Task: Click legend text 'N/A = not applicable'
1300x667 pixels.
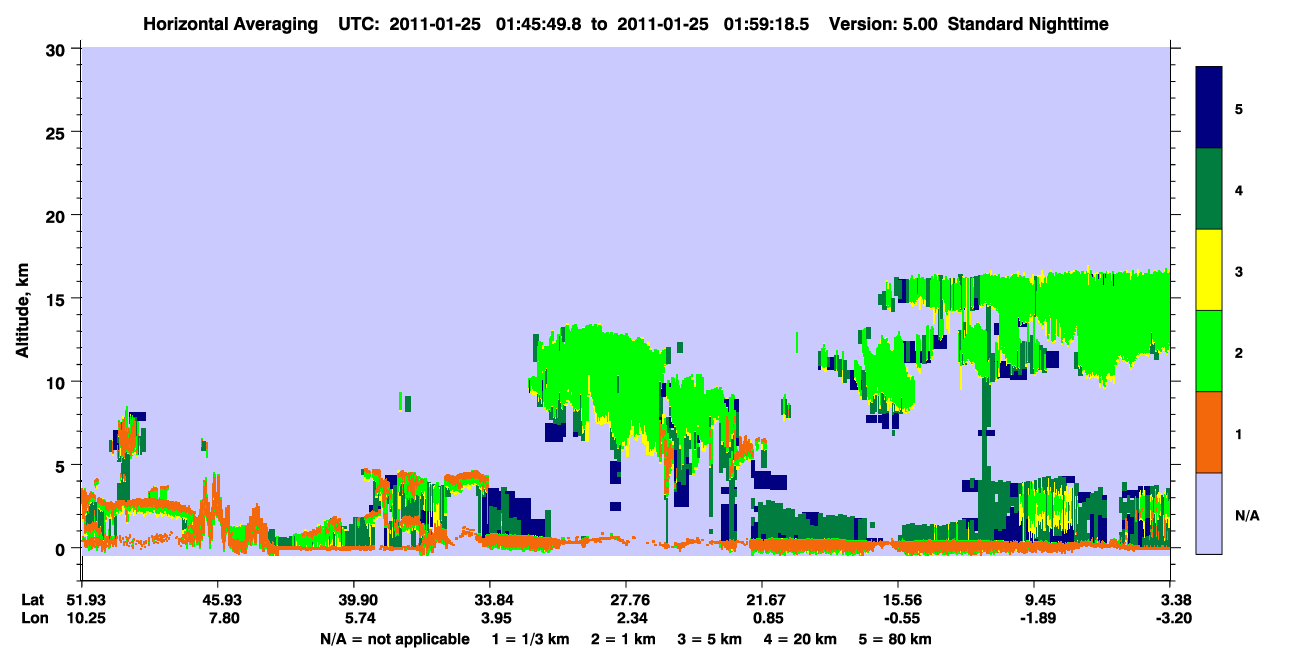Action: [x=394, y=638]
